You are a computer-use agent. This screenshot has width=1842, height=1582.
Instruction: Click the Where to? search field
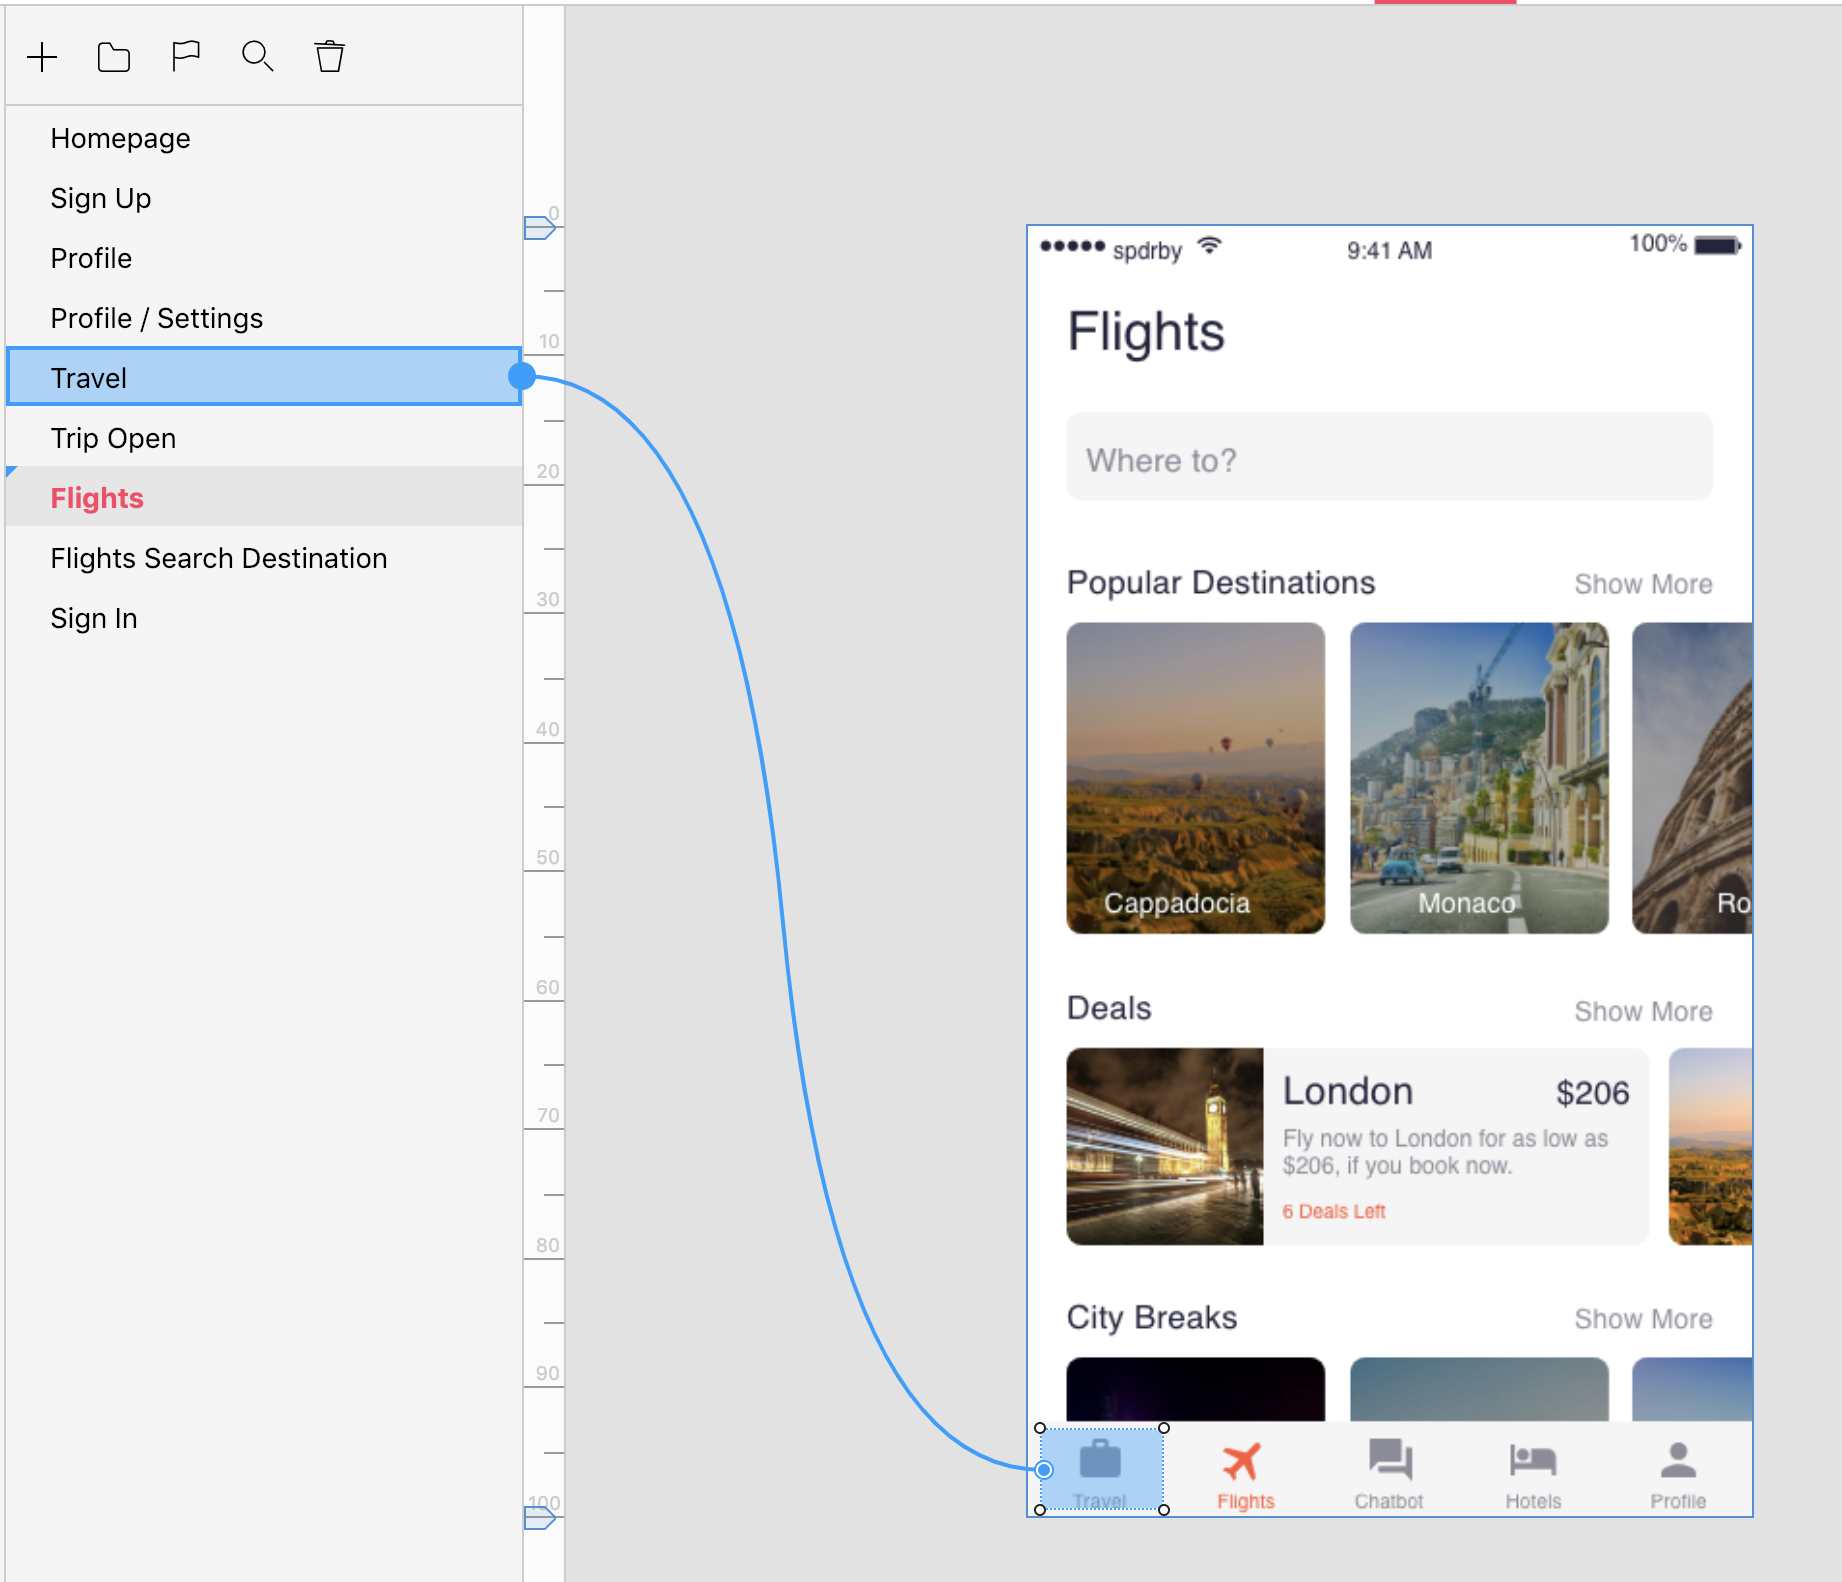pyautogui.click(x=1389, y=457)
